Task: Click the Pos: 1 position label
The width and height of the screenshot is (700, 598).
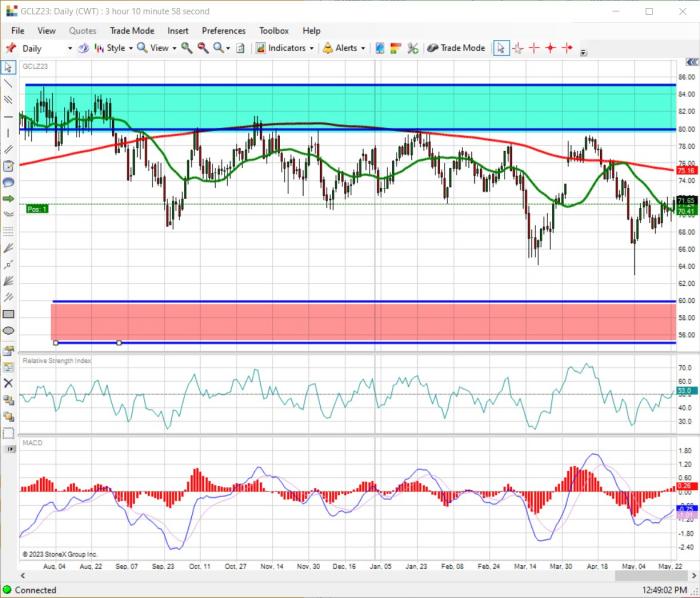Action: coord(37,209)
